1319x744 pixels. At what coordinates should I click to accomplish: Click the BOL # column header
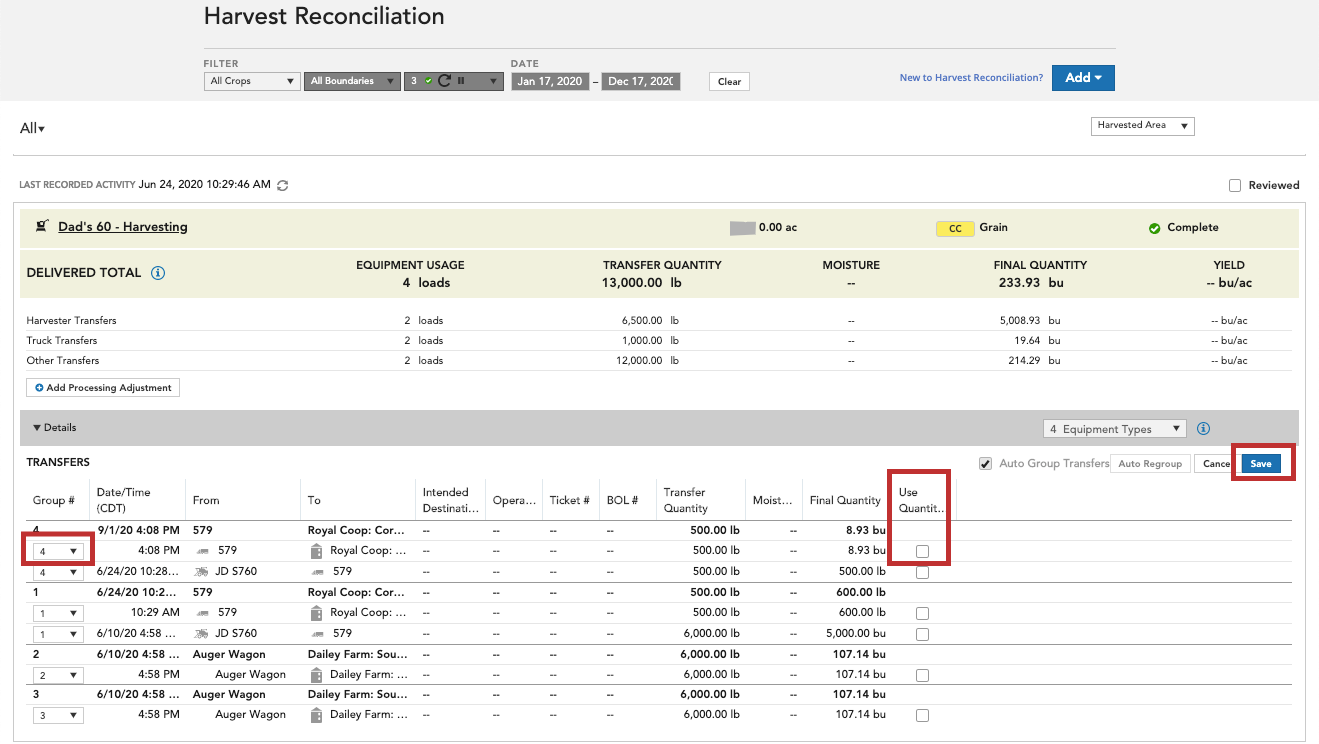pos(622,500)
